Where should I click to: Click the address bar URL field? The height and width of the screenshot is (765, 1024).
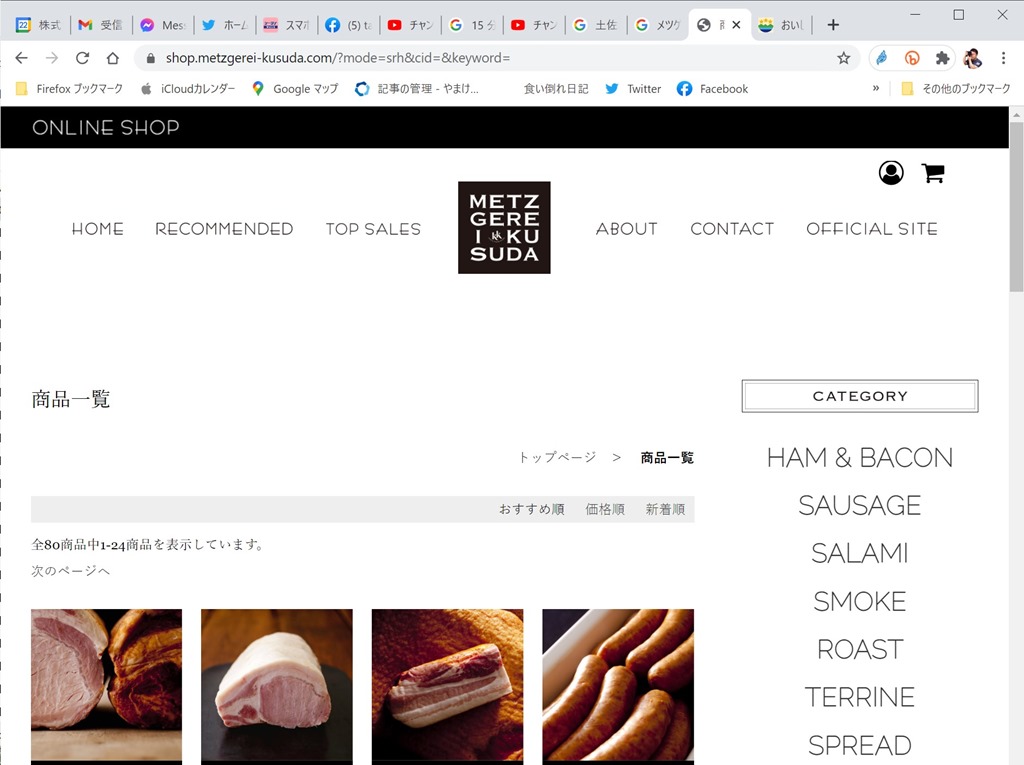click(x=496, y=58)
